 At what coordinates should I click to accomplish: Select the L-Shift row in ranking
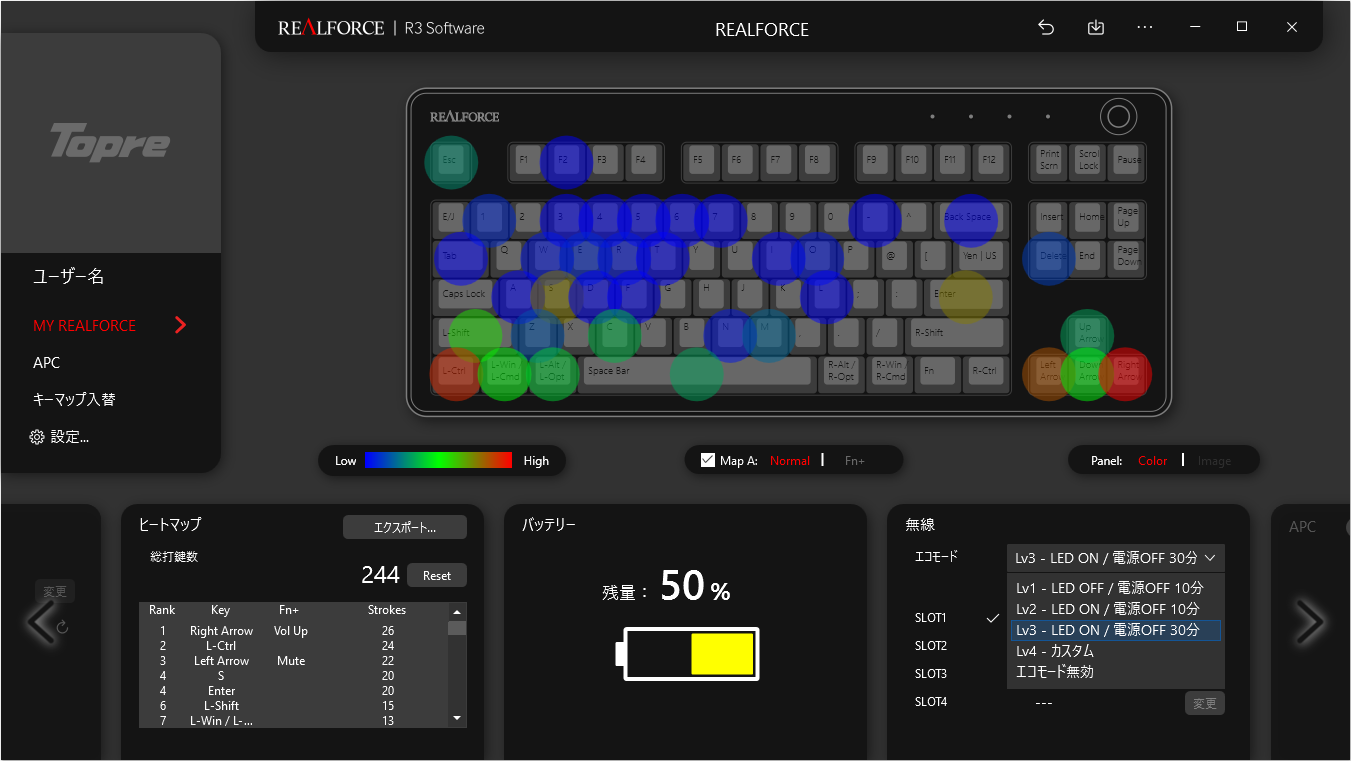coord(293,706)
